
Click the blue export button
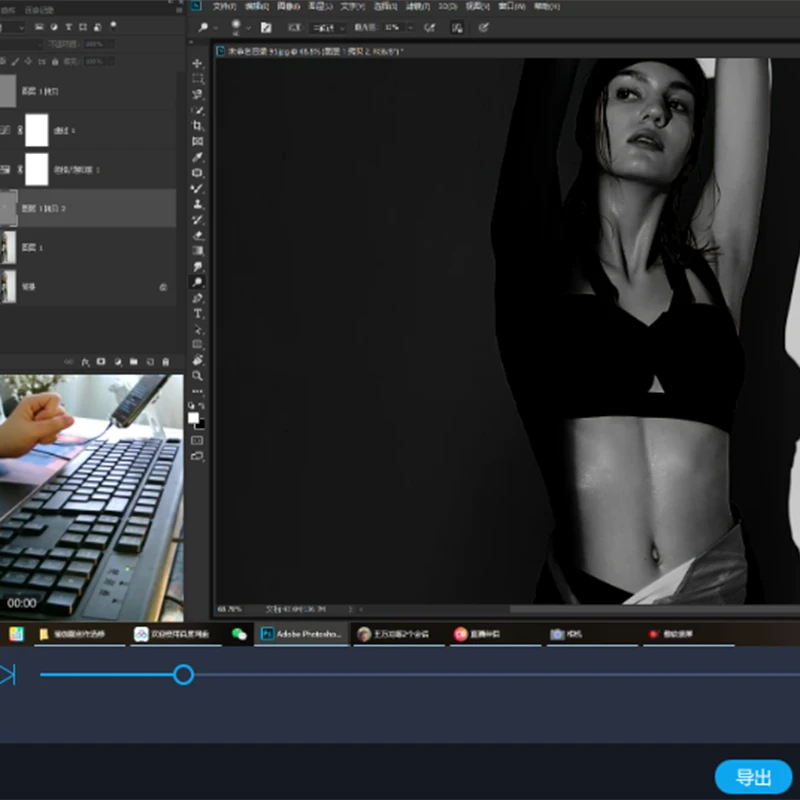[753, 777]
